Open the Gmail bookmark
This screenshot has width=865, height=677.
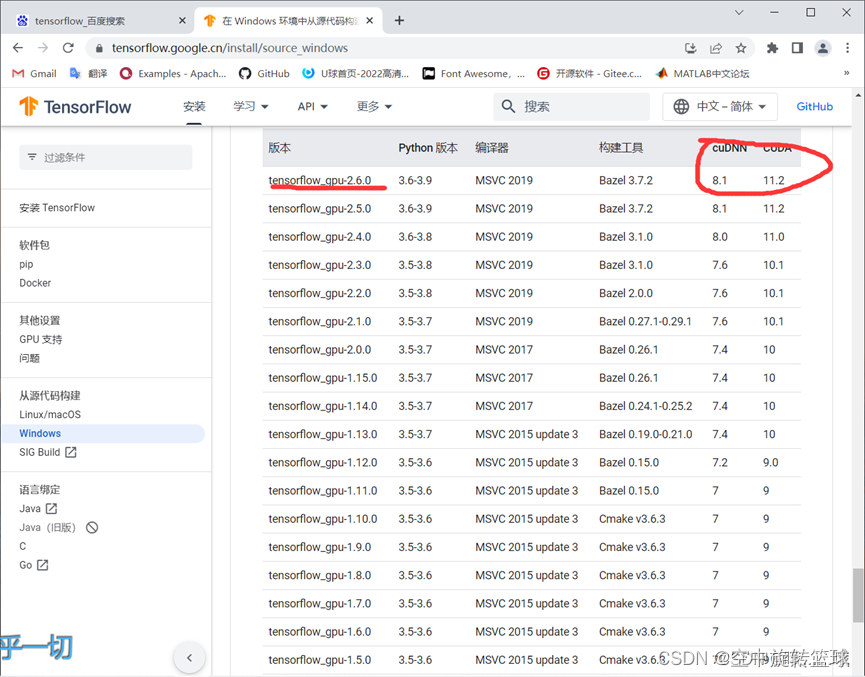(x=34, y=73)
